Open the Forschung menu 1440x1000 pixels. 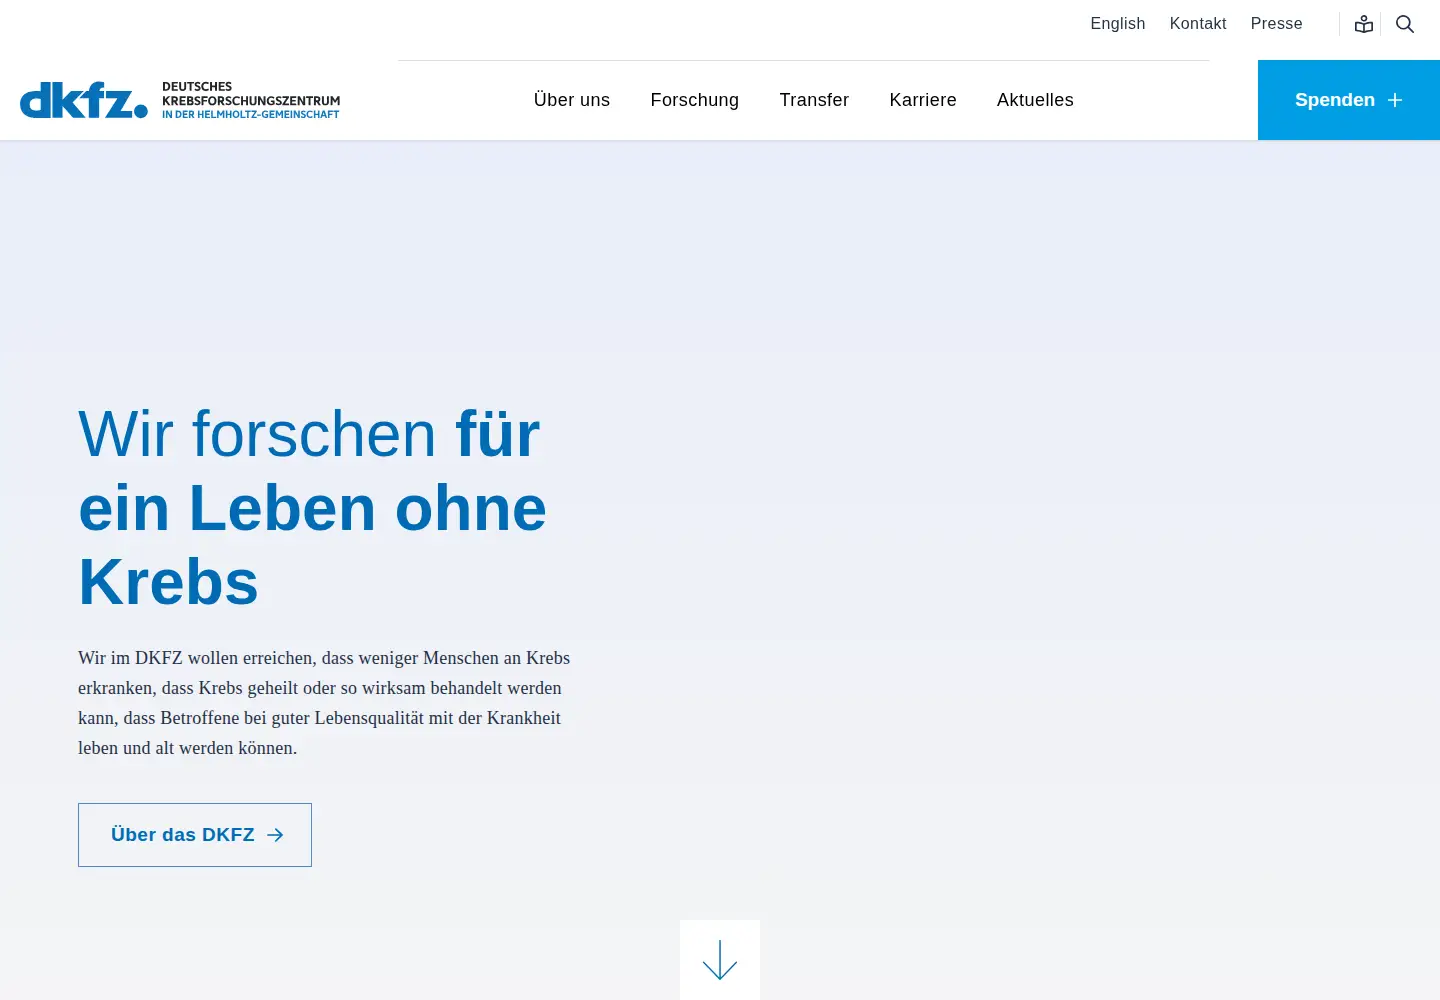pos(695,100)
